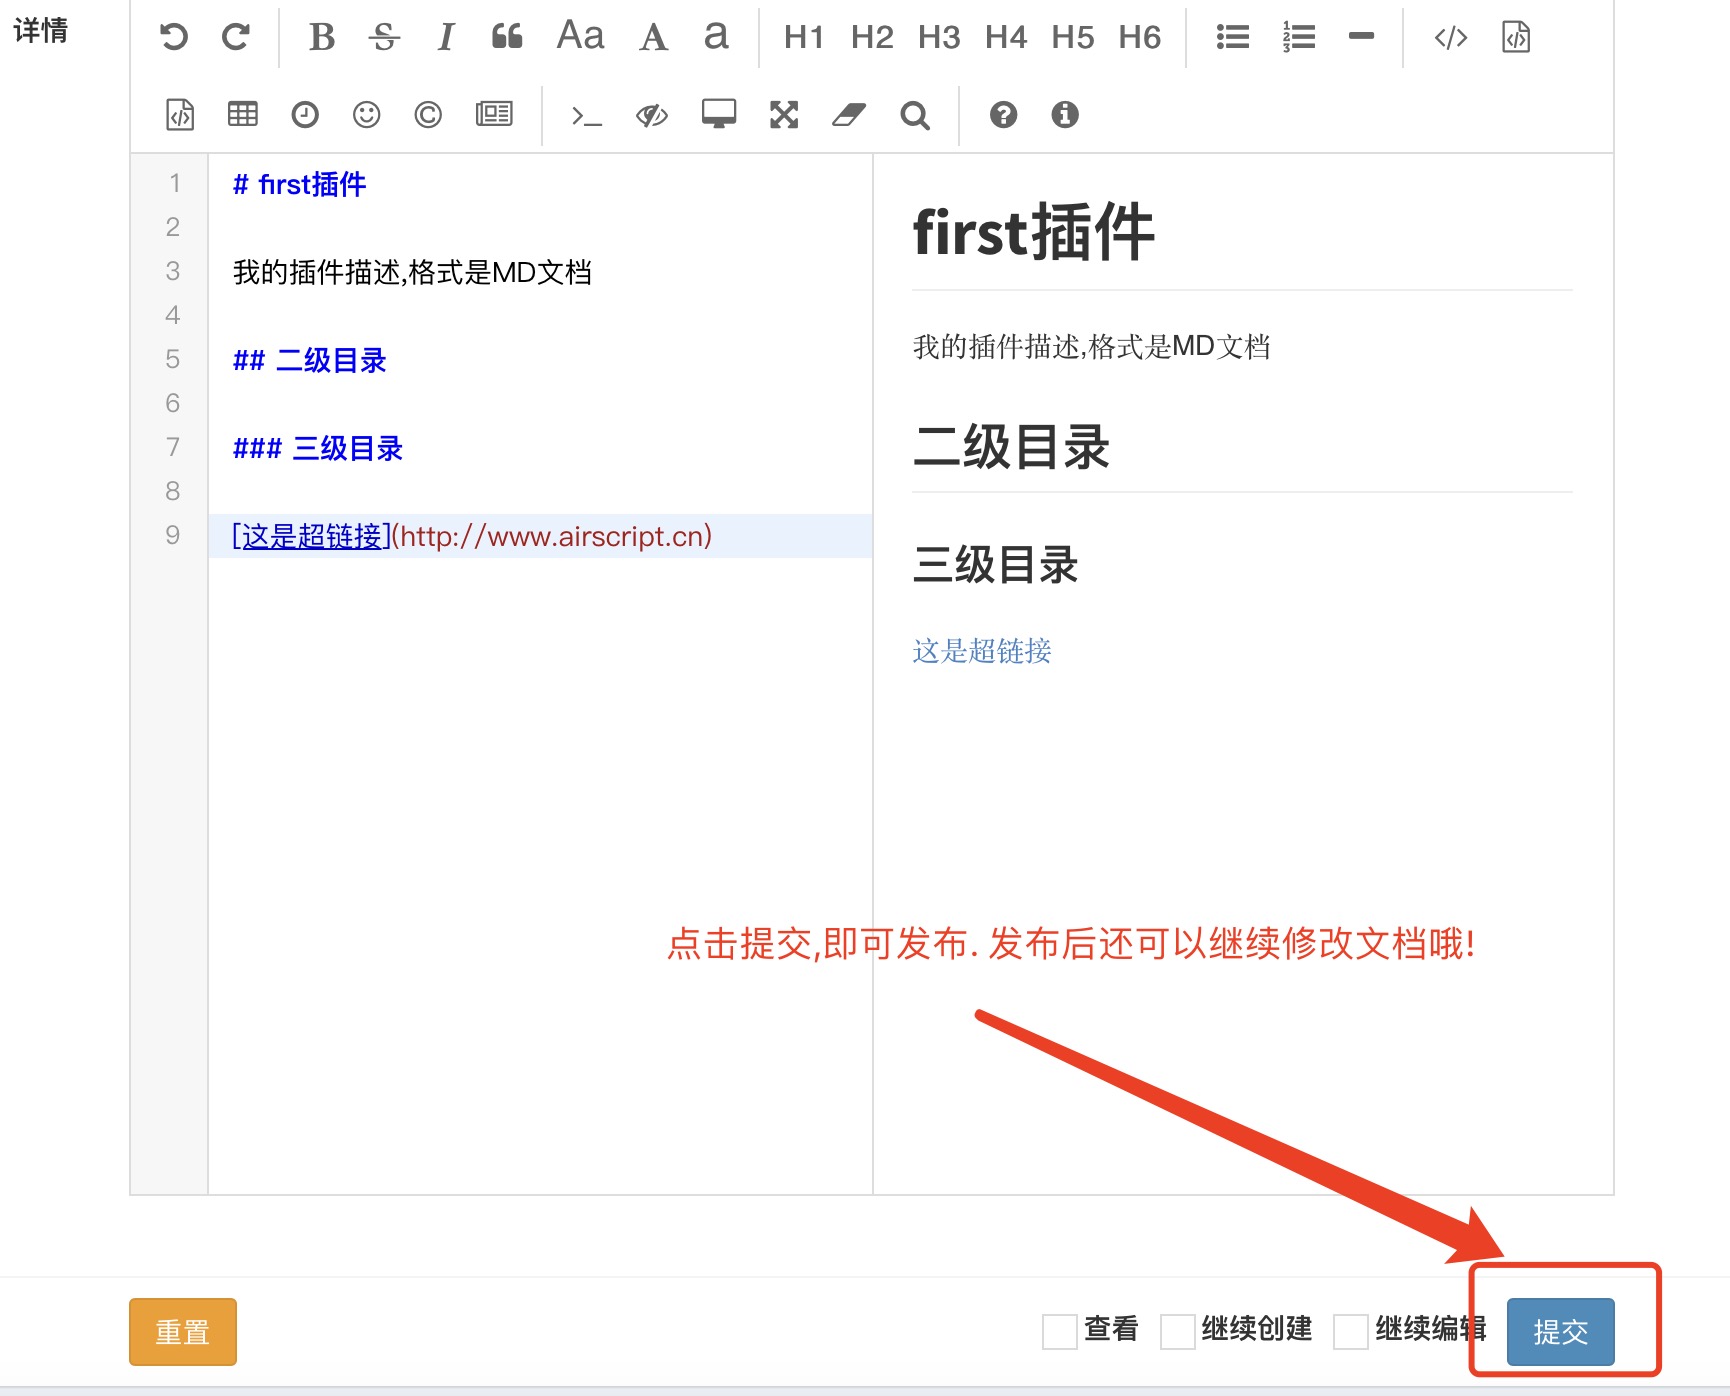Open full HTML preview with monitor icon
This screenshot has height=1396, width=1730.
tap(719, 115)
